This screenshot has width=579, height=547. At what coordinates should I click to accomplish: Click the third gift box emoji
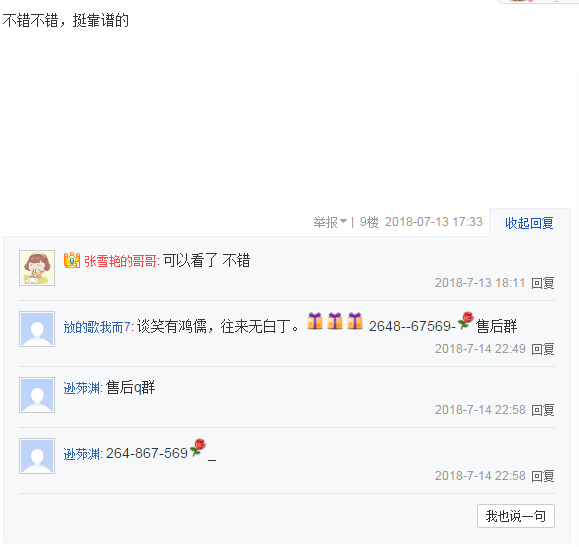pyautogui.click(x=355, y=321)
